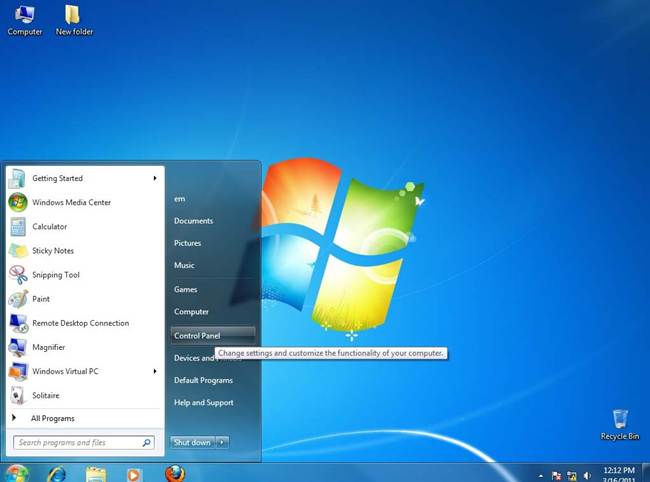Launch Solitaire cards icon
This screenshot has width=650, height=482.
pos(18,395)
